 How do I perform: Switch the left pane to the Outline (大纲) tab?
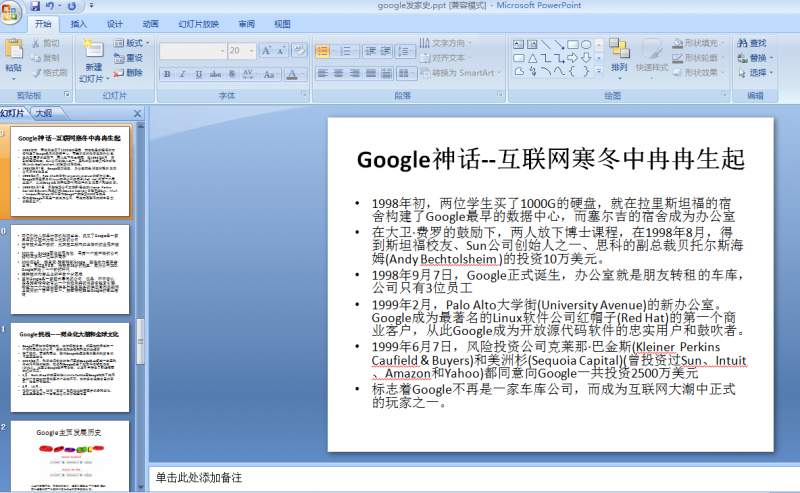pos(44,113)
